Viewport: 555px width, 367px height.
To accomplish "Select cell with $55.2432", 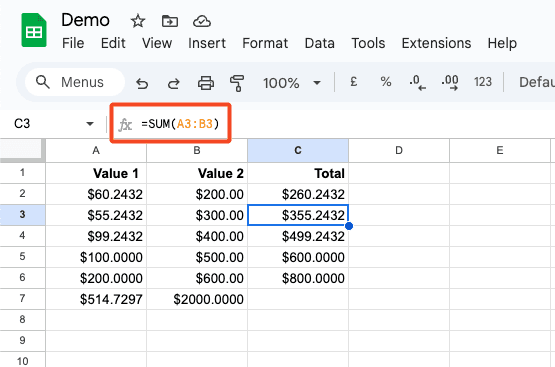I will (96, 215).
